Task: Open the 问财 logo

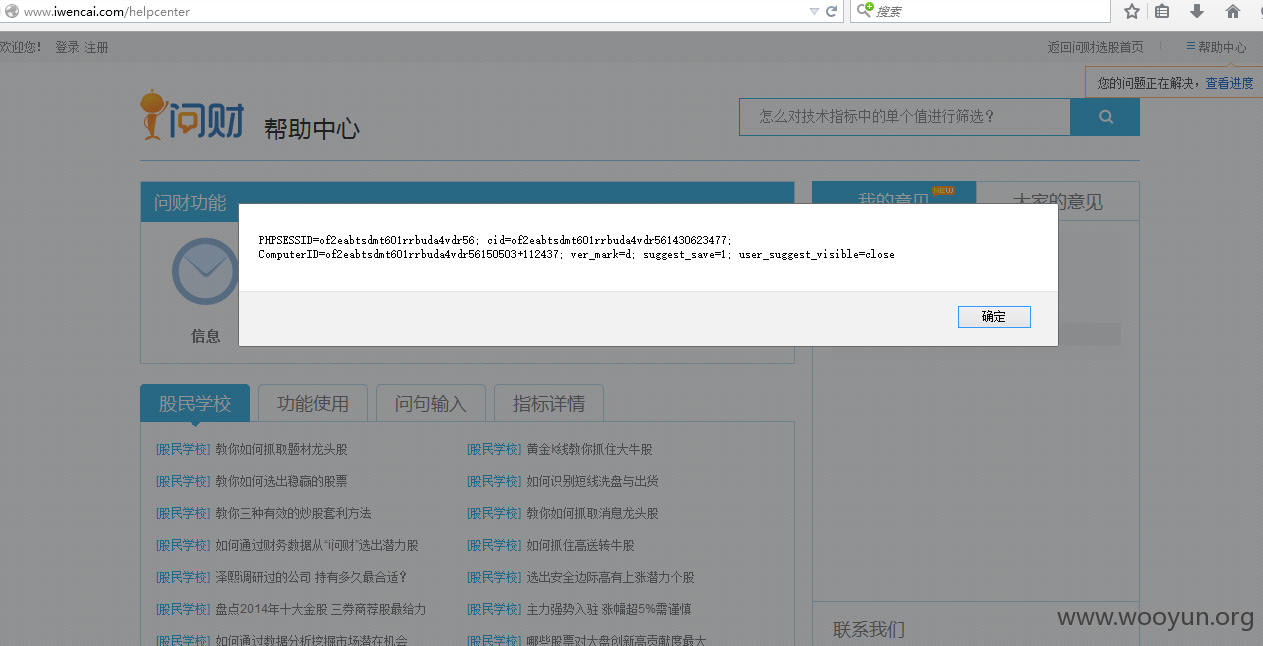Action: pyautogui.click(x=192, y=115)
